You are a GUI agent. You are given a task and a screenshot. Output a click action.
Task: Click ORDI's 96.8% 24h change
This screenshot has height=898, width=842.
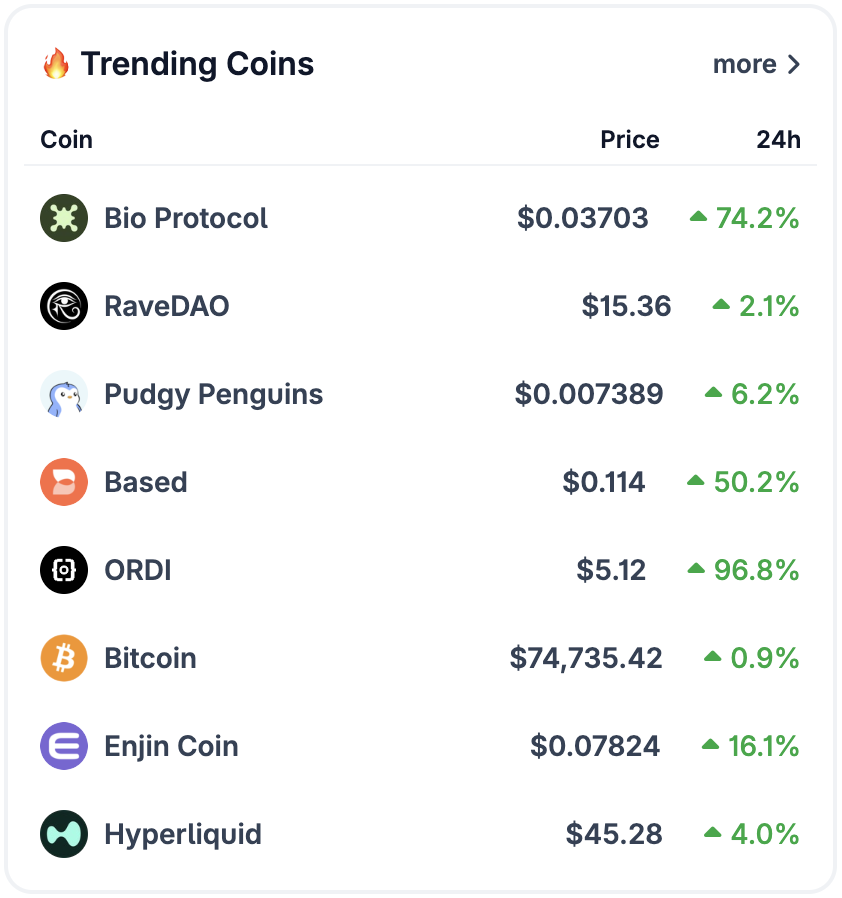tap(756, 570)
